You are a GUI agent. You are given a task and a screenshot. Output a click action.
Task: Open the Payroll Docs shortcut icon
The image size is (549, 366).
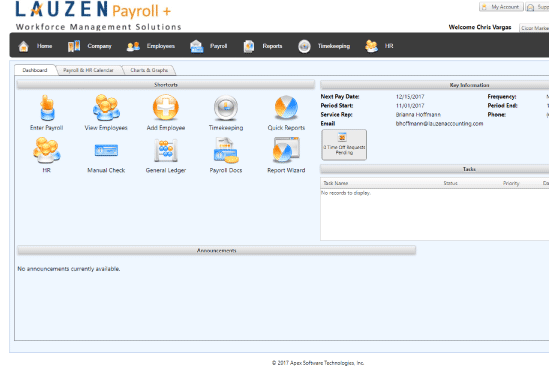pyautogui.click(x=226, y=150)
